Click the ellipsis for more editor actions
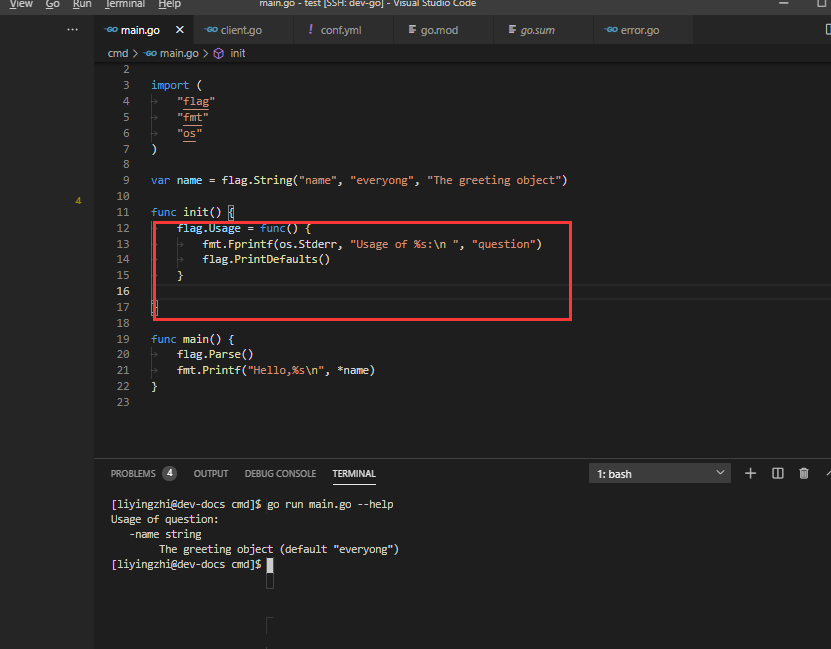Viewport: 831px width, 649px height. [71, 28]
